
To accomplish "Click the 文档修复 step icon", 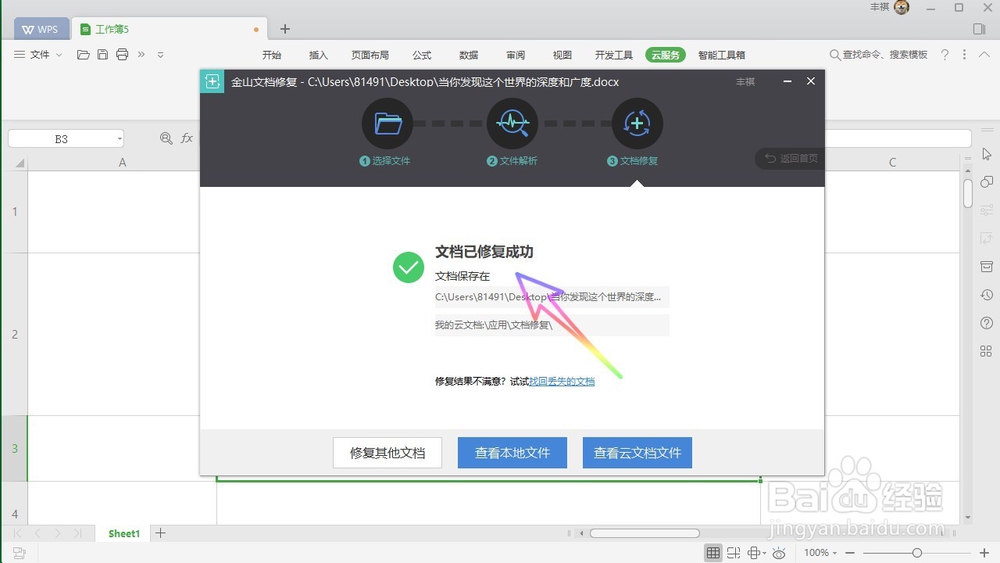I will [x=637, y=123].
